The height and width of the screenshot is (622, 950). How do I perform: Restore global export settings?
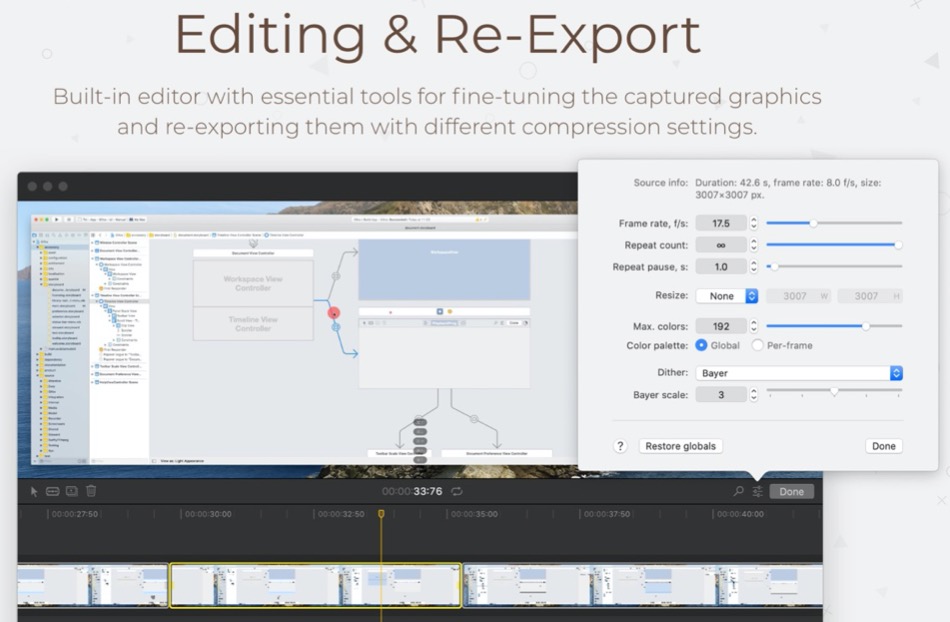[x=680, y=445]
